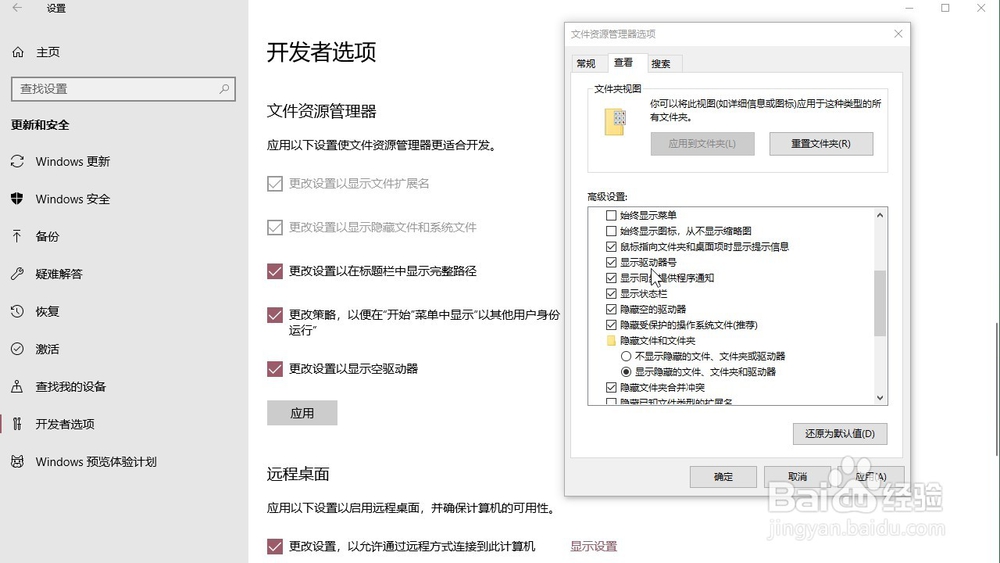Select 显示隐藏的文件、文件夹和驱动器 radio
1000x563 pixels.
[626, 372]
